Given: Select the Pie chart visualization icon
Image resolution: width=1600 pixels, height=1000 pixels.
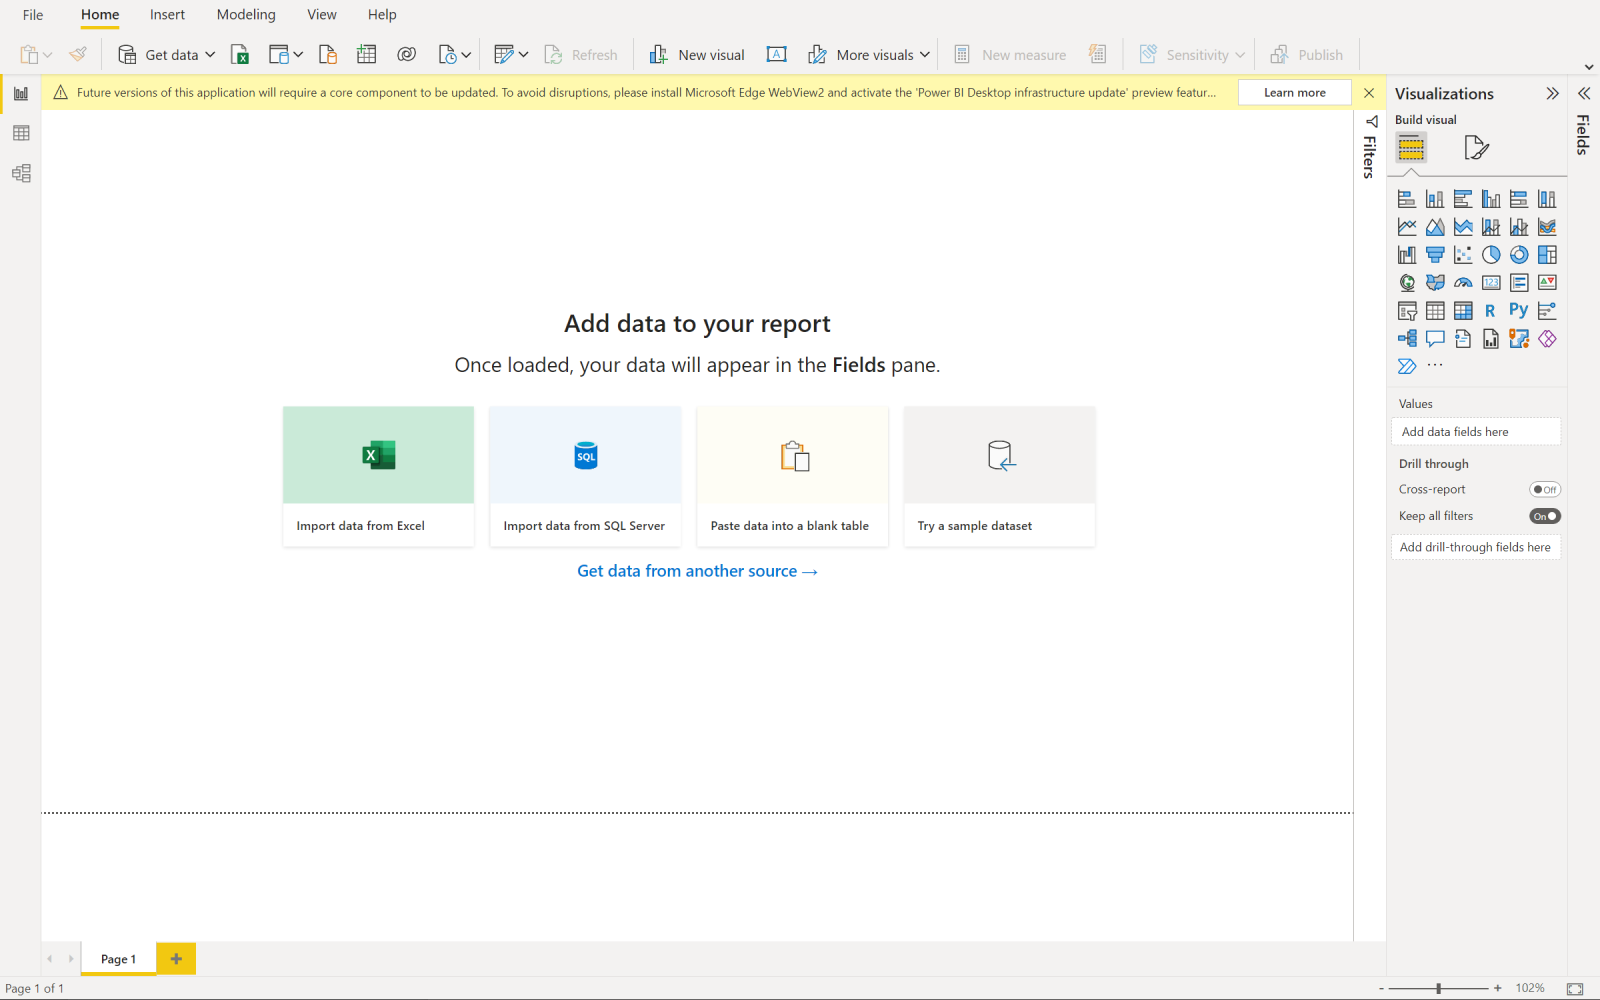Looking at the screenshot, I should click(x=1491, y=255).
